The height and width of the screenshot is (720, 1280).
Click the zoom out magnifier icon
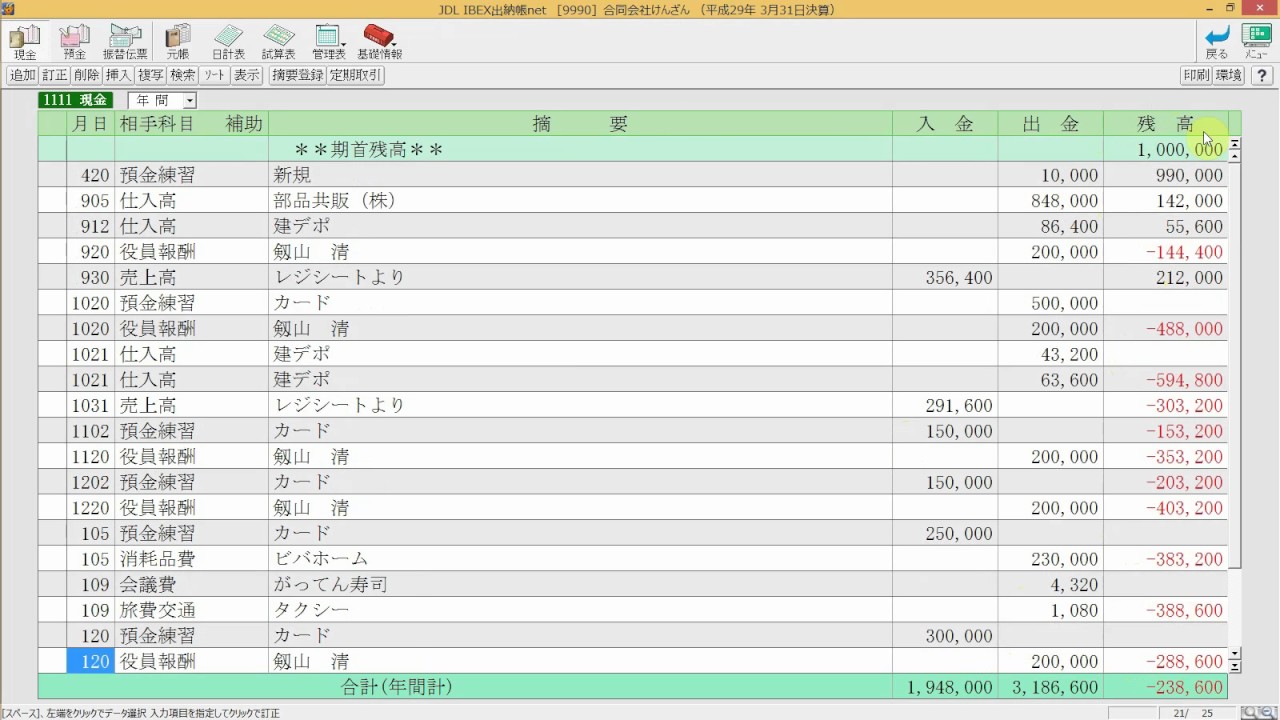[x=1267, y=713]
